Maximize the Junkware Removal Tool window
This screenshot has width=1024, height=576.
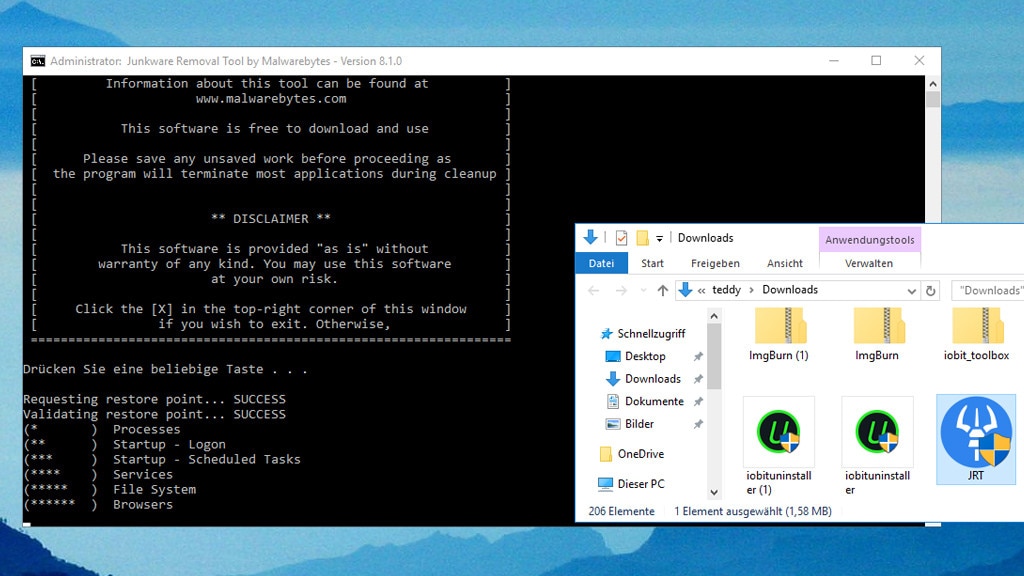pos(876,61)
